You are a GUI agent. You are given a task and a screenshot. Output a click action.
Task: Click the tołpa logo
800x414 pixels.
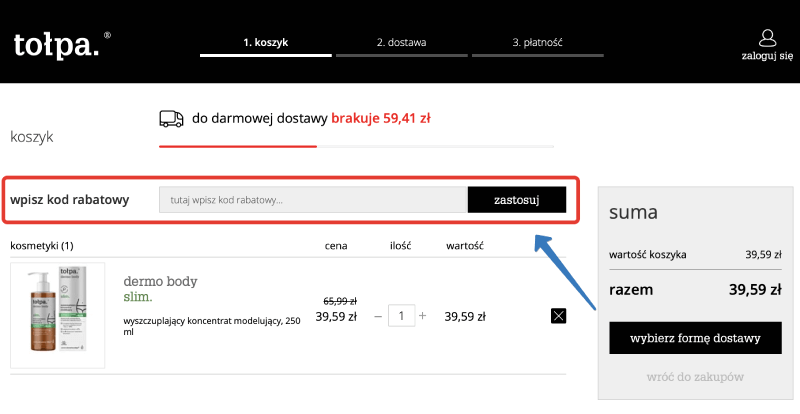click(57, 44)
